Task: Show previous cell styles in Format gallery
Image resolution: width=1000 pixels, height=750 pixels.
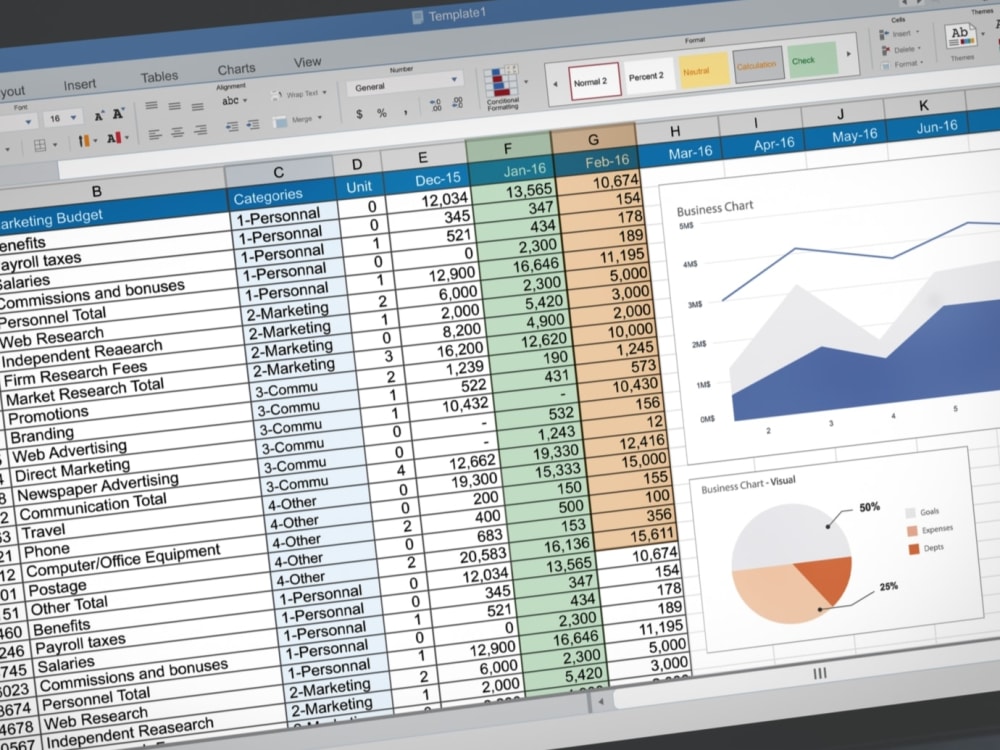Action: [x=555, y=84]
